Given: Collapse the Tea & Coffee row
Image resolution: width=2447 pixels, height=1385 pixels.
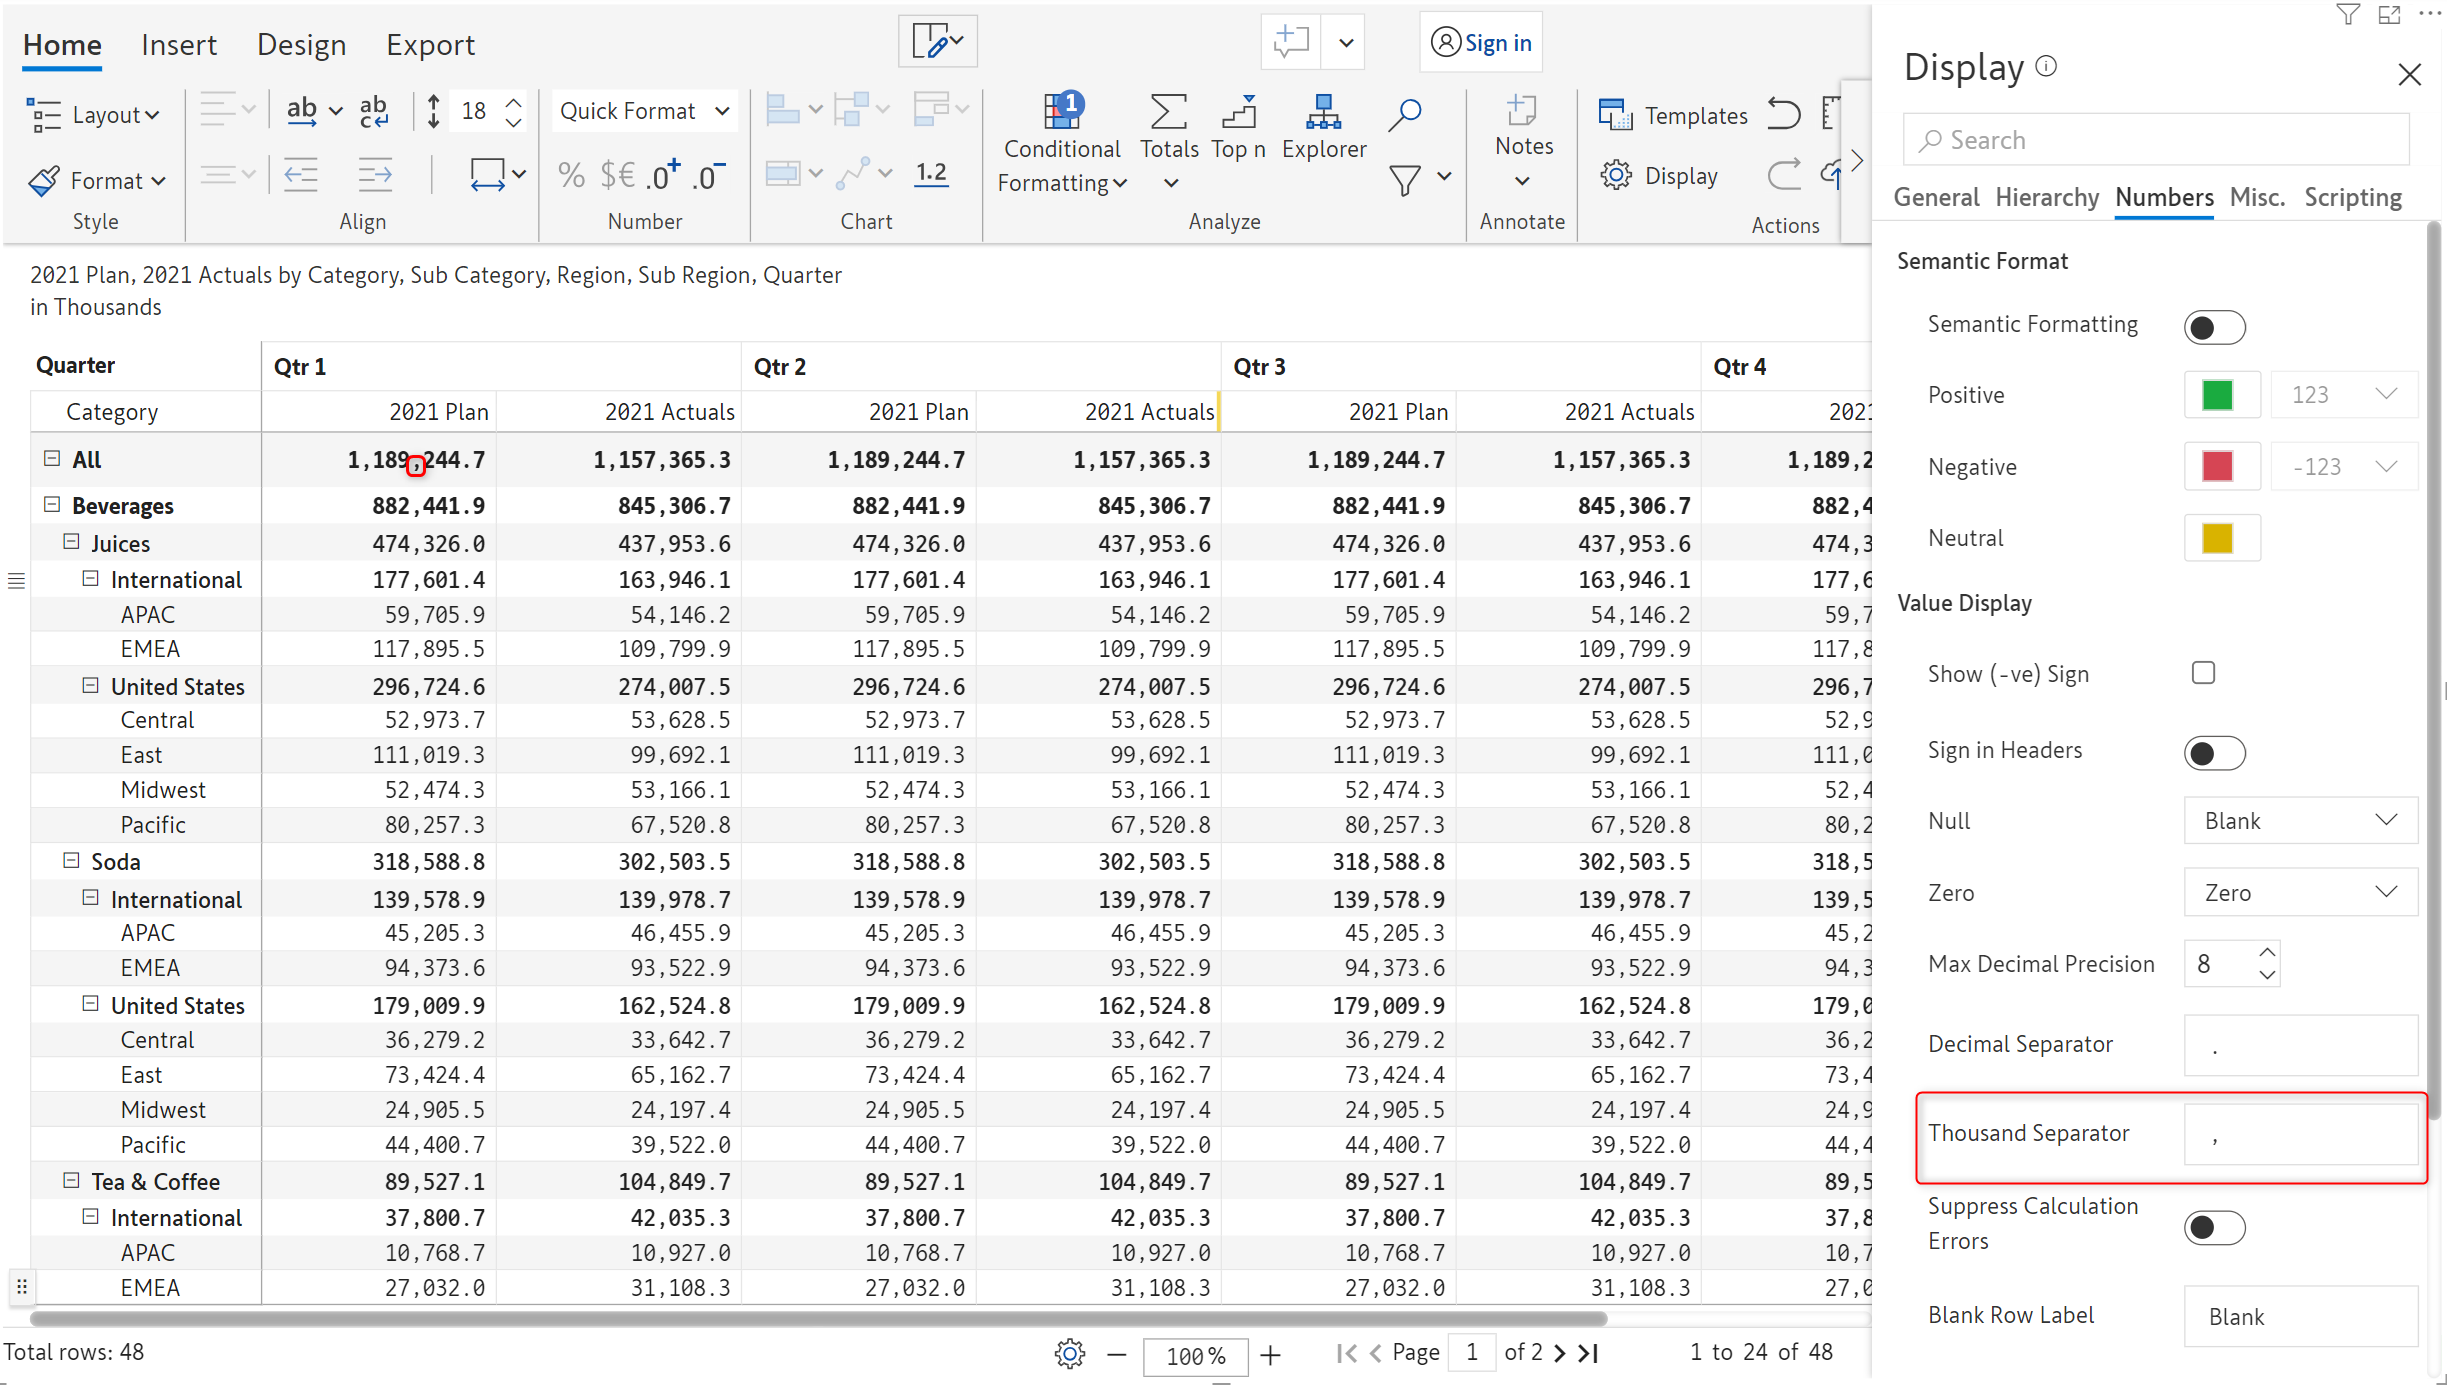Looking at the screenshot, I should [x=71, y=1180].
